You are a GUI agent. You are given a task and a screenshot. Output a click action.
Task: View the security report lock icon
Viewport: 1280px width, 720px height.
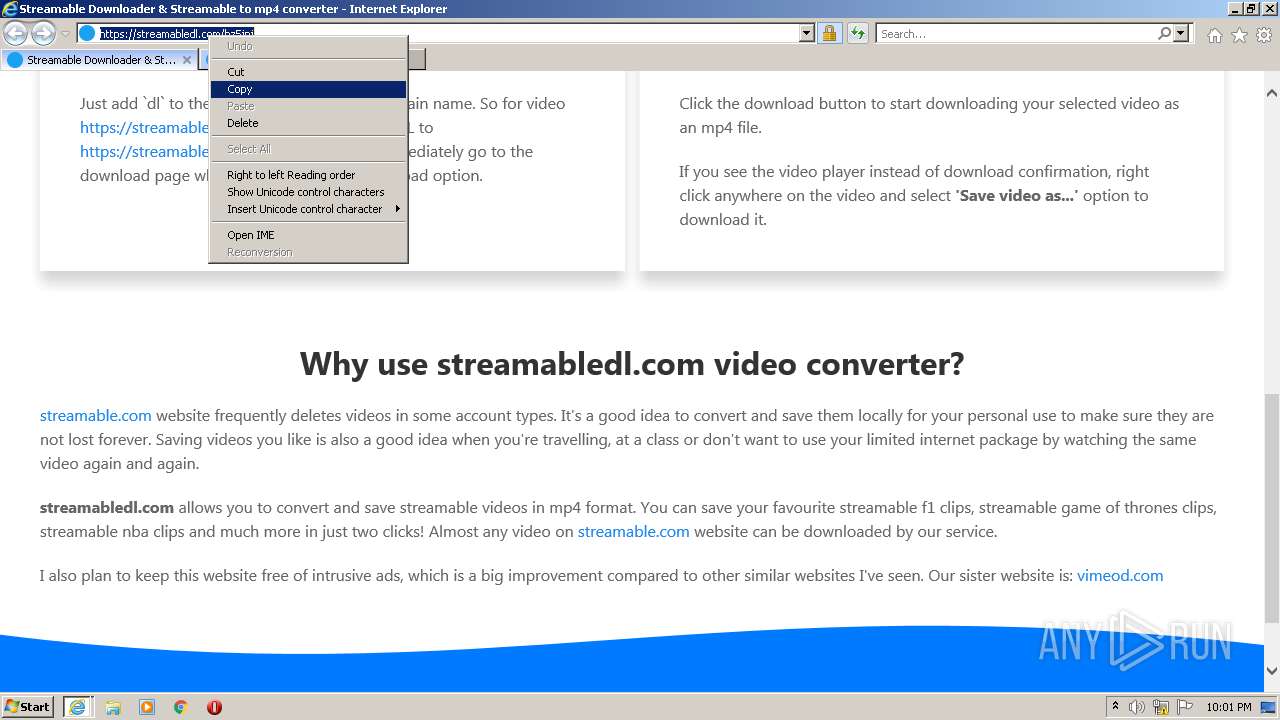[x=829, y=34]
